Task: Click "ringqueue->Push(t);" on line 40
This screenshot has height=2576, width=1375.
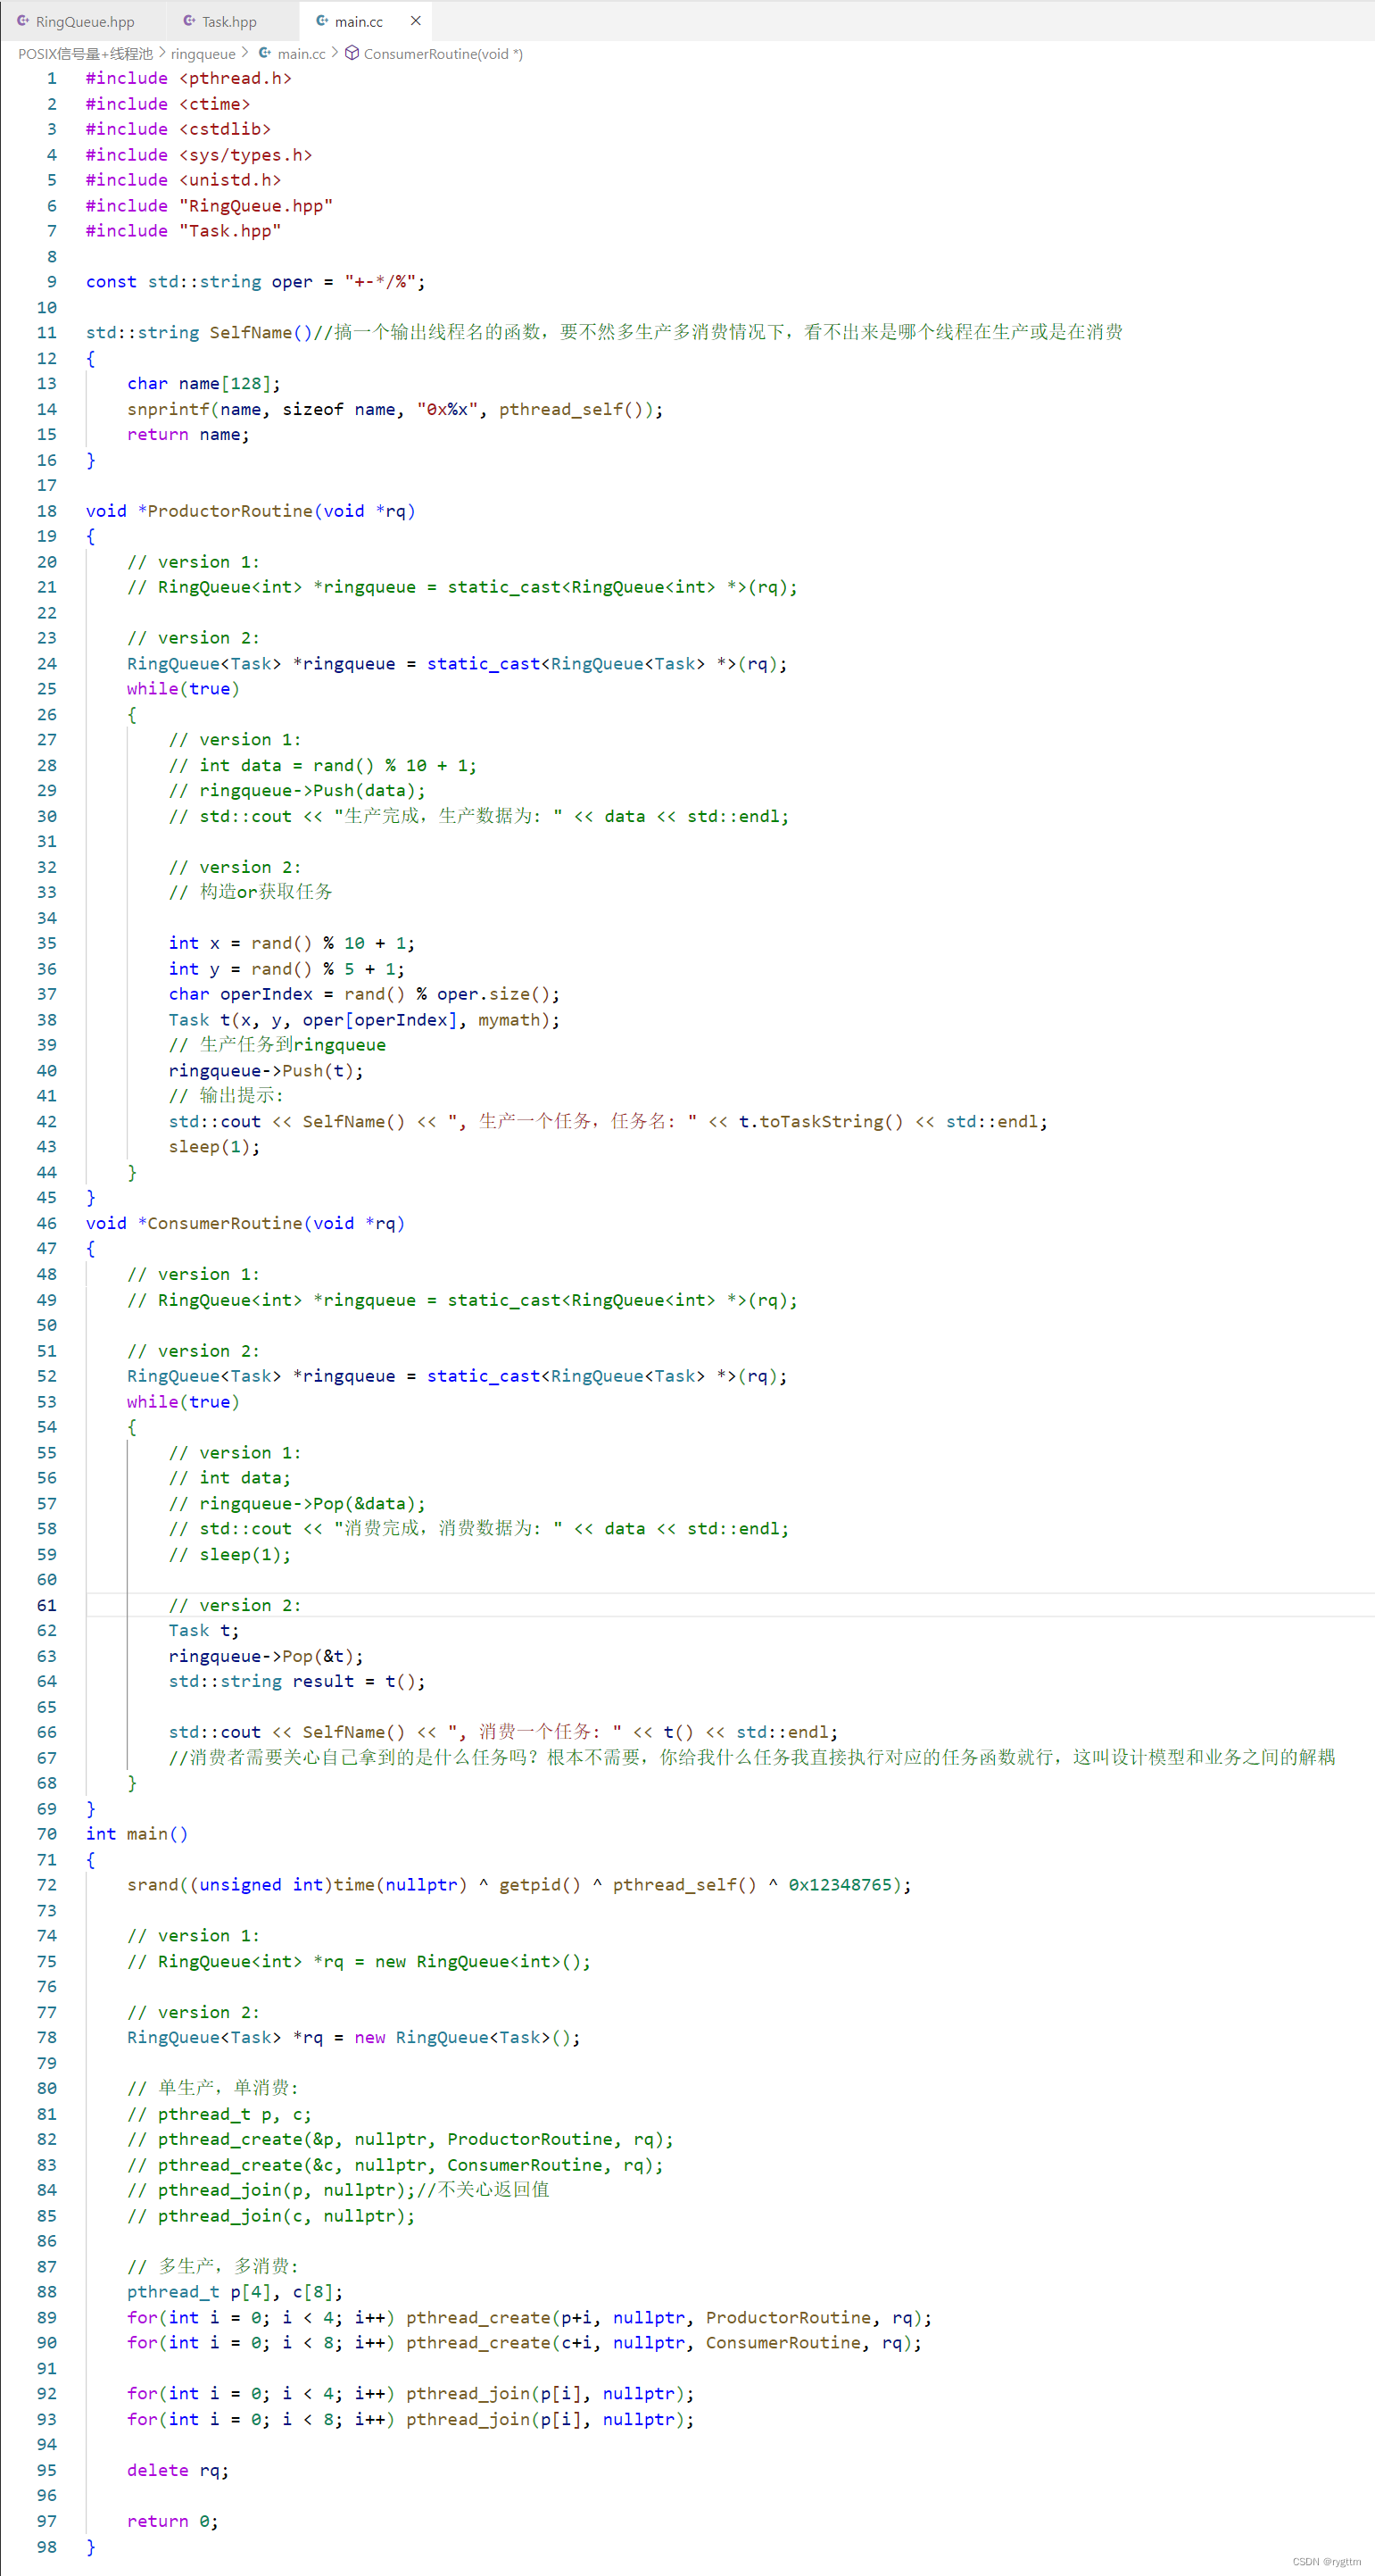Action: pos(266,1071)
